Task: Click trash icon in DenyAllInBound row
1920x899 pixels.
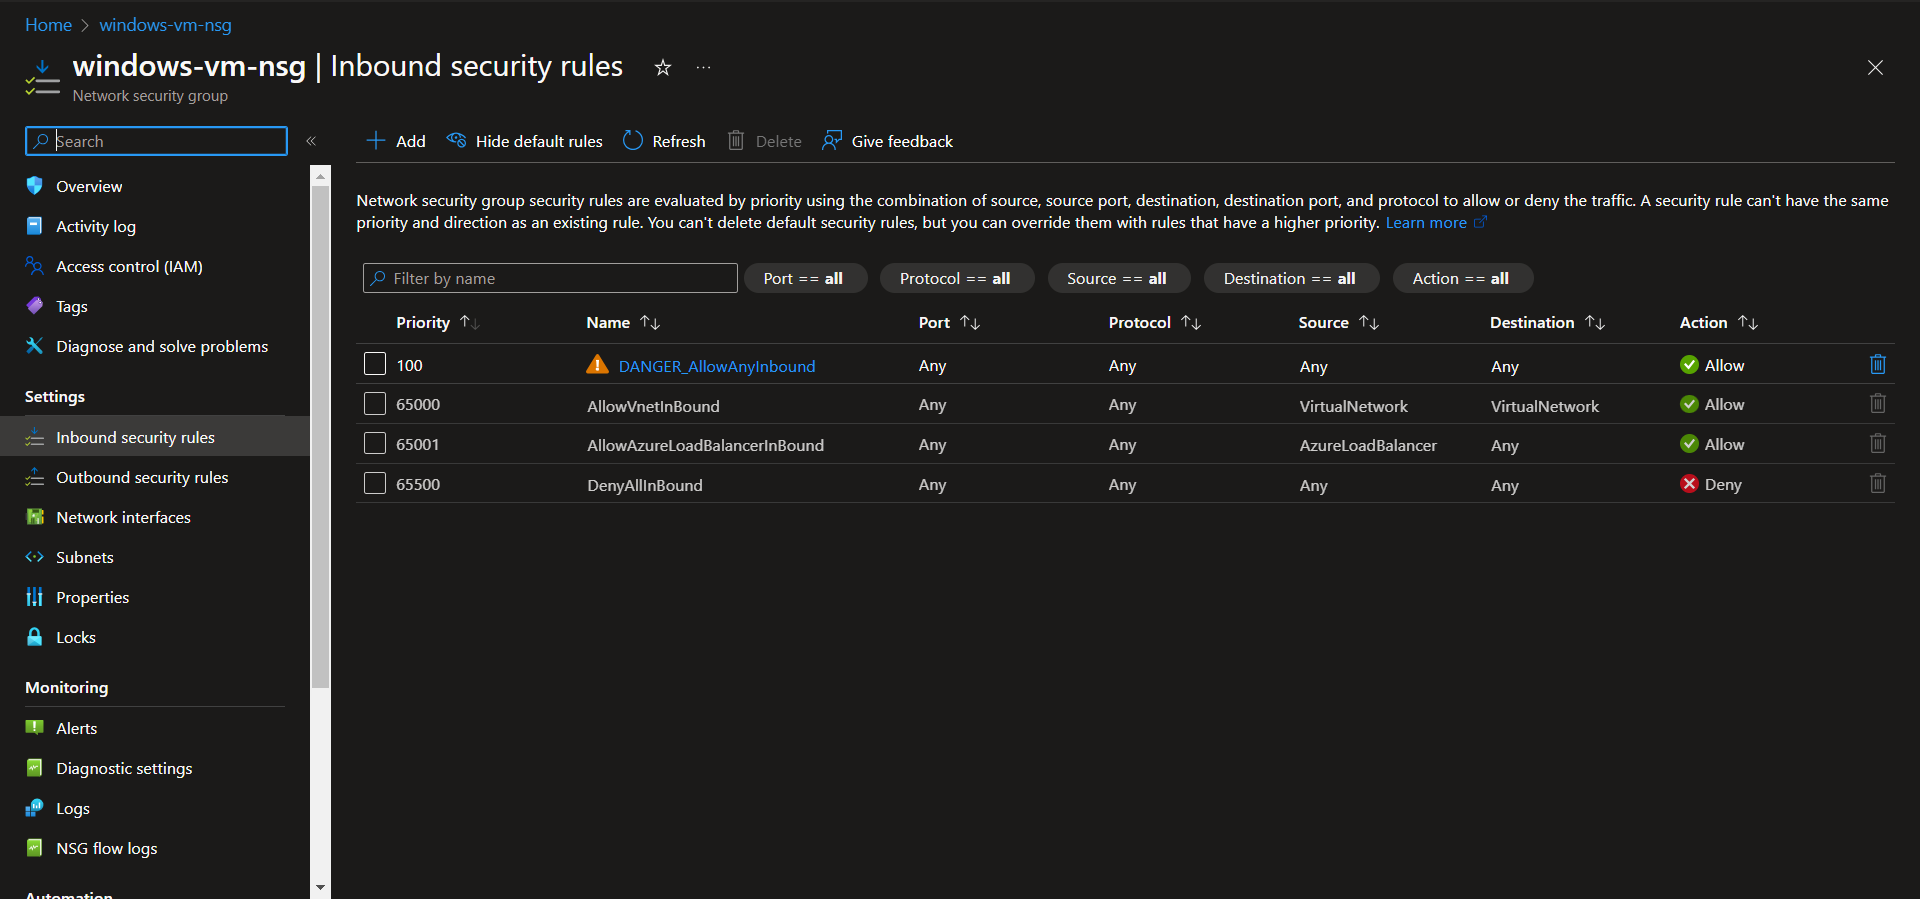Action: (1878, 484)
